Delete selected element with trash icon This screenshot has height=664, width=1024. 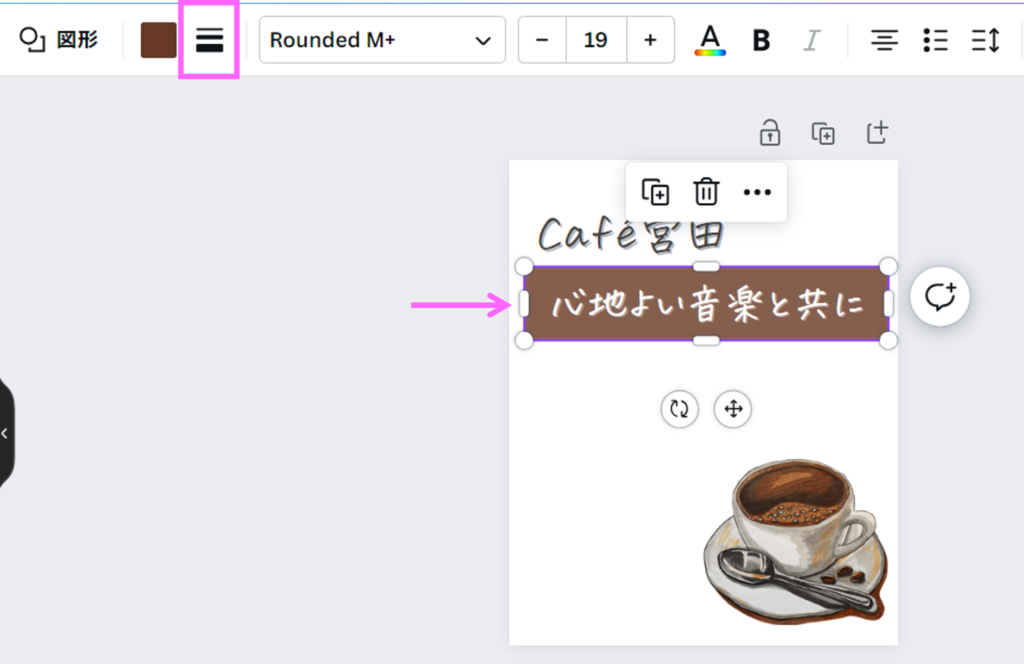[x=706, y=191]
